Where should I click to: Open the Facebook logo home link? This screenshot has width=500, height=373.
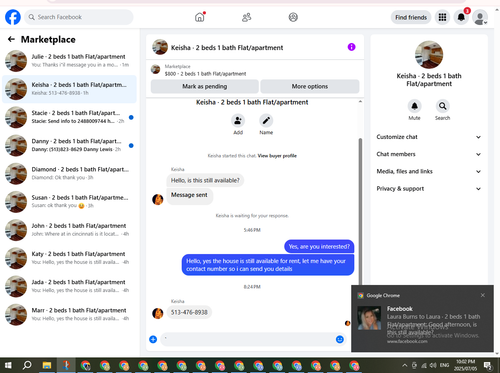[x=13, y=17]
